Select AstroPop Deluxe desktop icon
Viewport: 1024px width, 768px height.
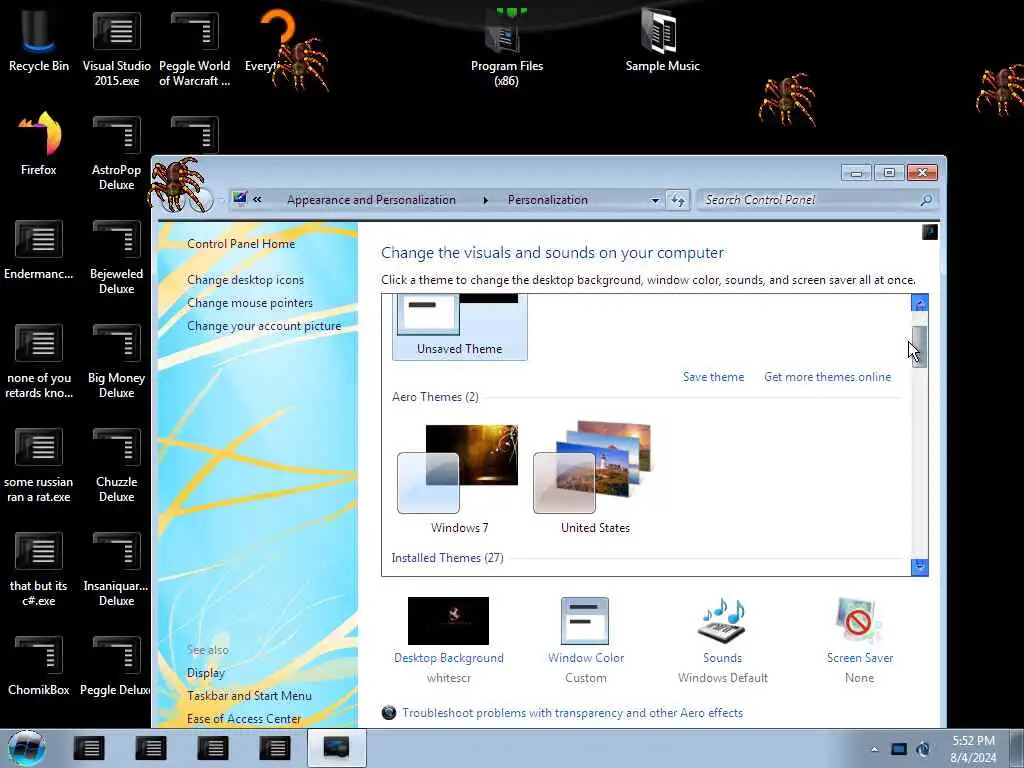pyautogui.click(x=116, y=152)
